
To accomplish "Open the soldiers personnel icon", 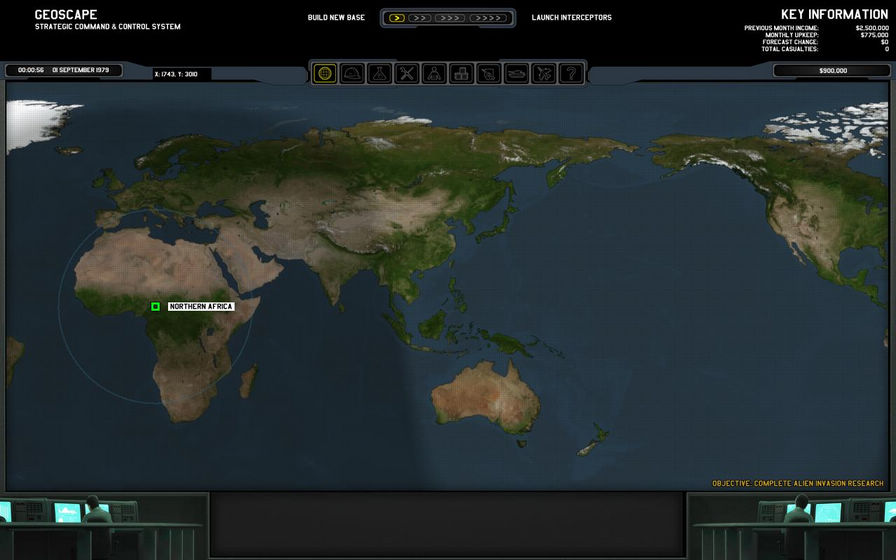I will click(434, 73).
